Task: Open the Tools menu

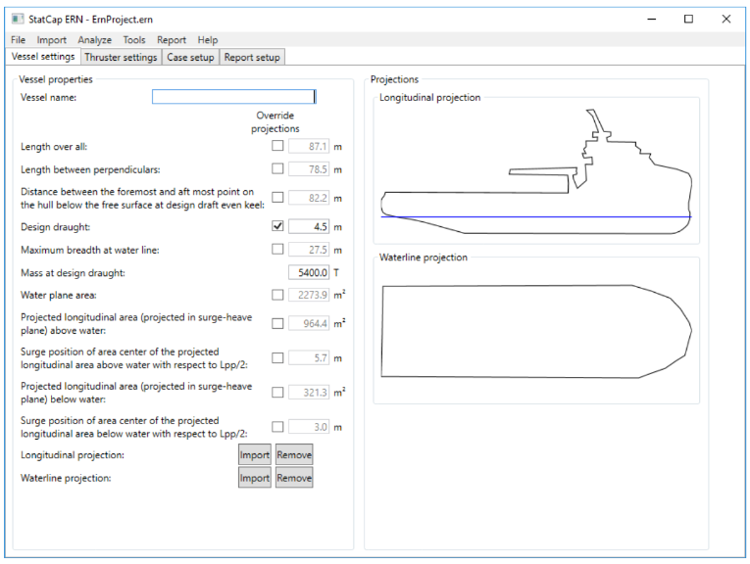Action: [x=134, y=40]
